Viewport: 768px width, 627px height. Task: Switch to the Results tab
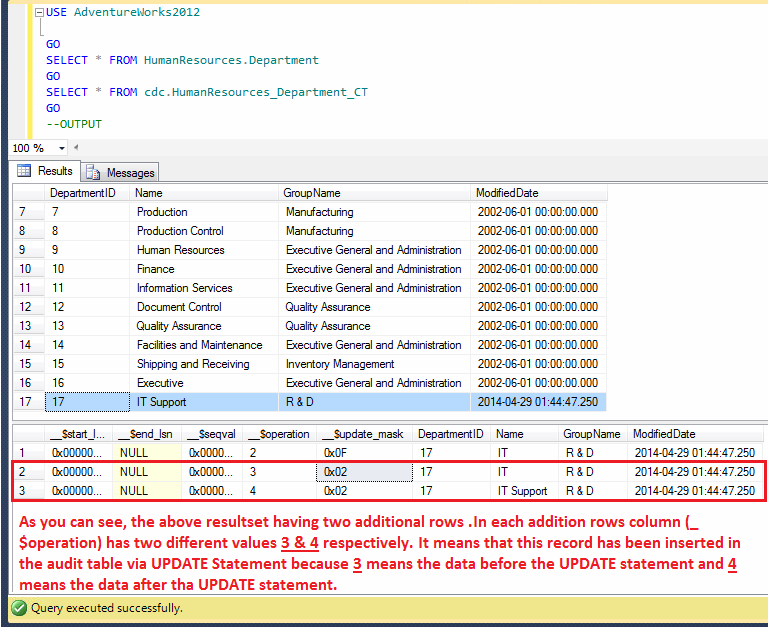(x=45, y=171)
